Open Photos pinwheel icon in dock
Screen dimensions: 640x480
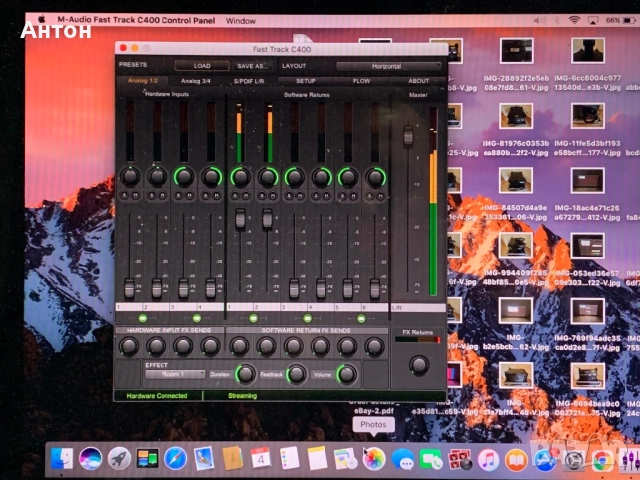coord(374,459)
